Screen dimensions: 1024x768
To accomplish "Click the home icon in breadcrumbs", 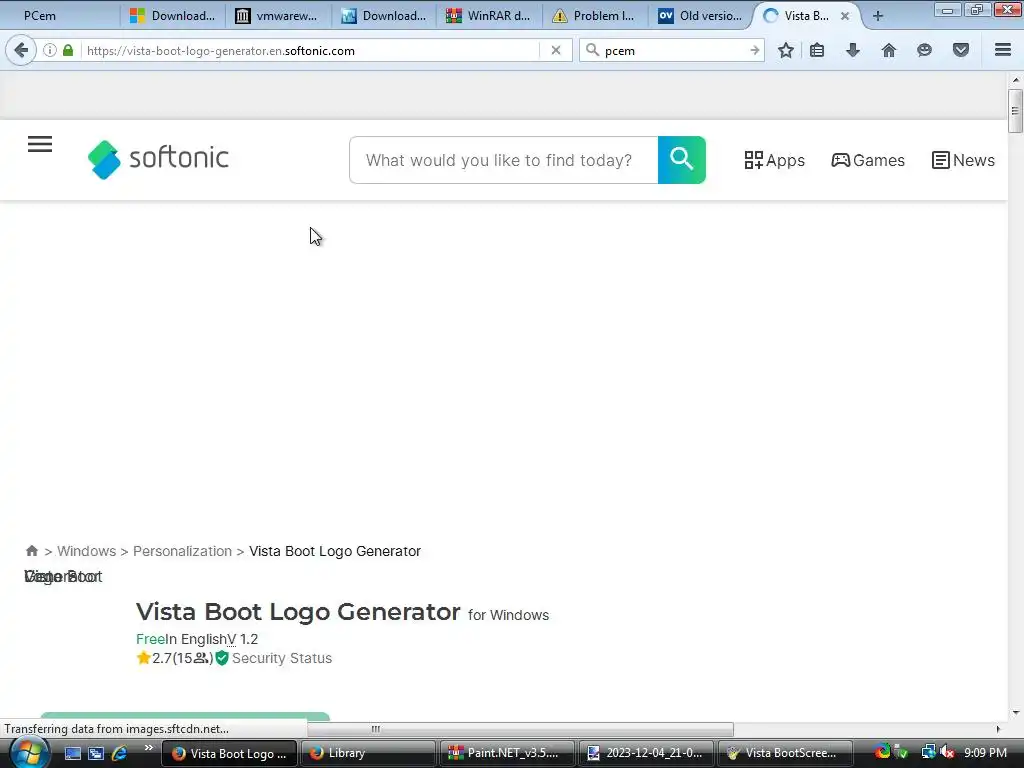I will click(31, 551).
